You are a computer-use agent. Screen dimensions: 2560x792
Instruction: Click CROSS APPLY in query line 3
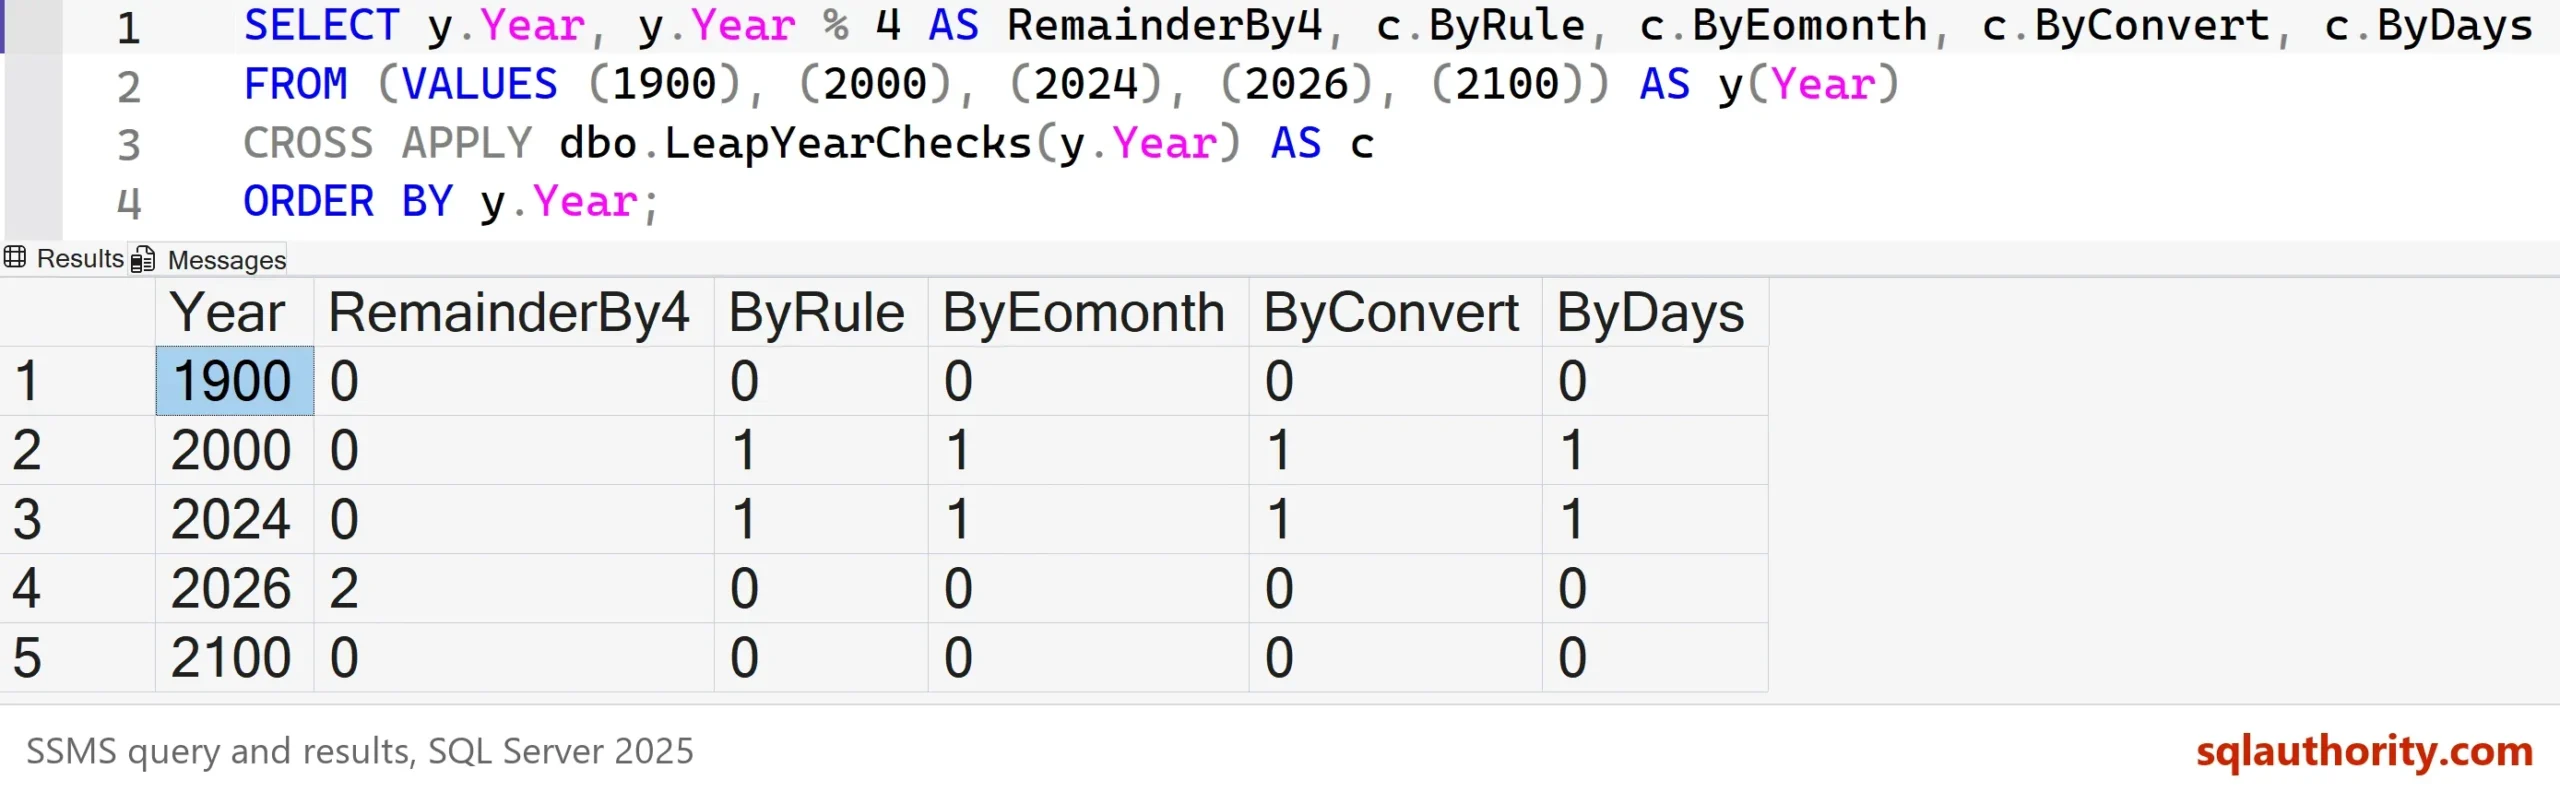coord(388,143)
